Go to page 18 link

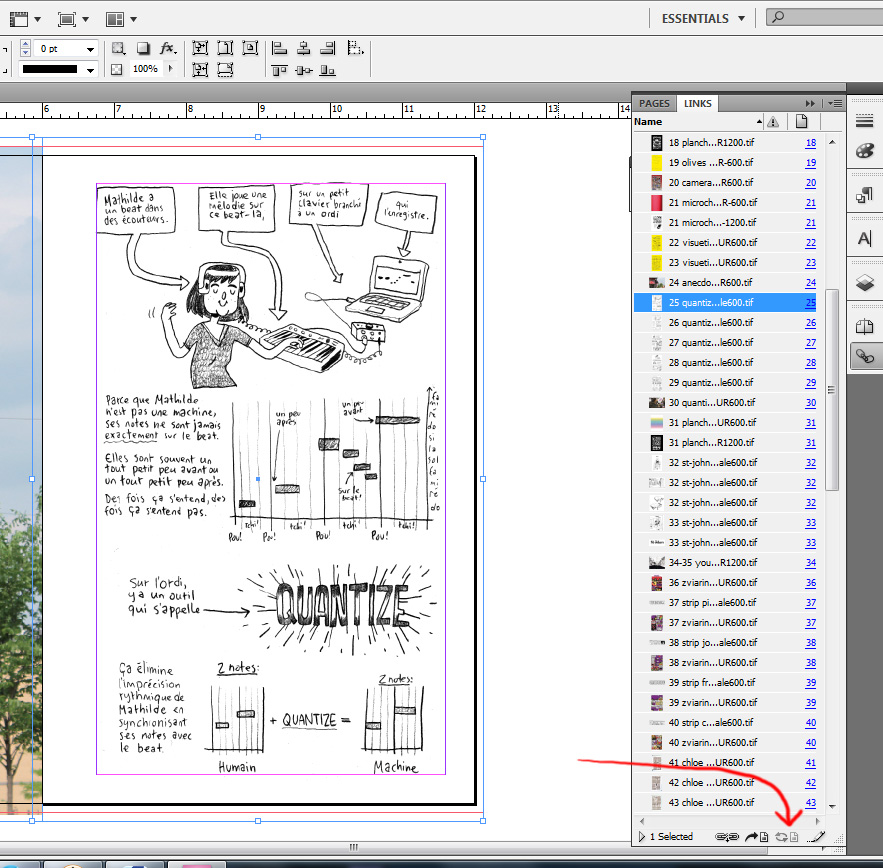[810, 143]
